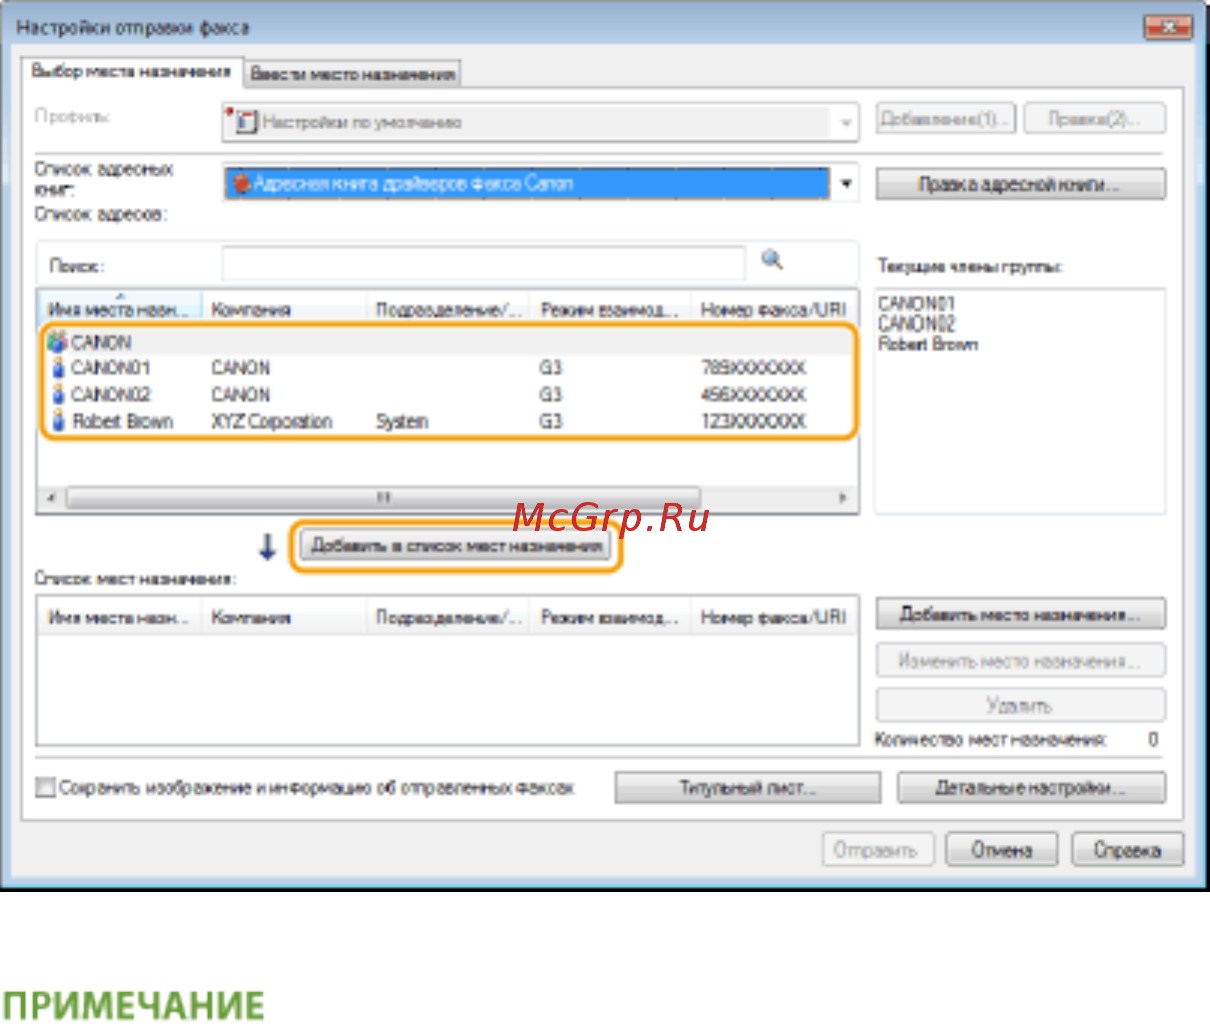Click the search magnifier icon
The width and height of the screenshot is (1210, 1032).
coord(771,261)
